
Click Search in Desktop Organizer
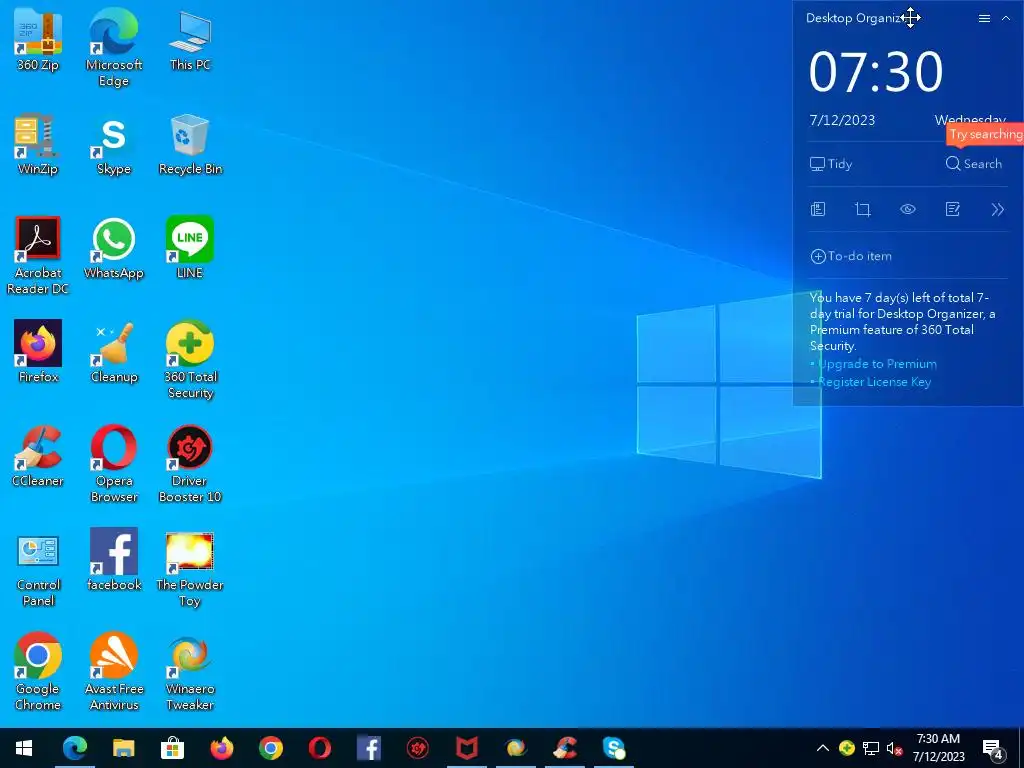click(973, 164)
